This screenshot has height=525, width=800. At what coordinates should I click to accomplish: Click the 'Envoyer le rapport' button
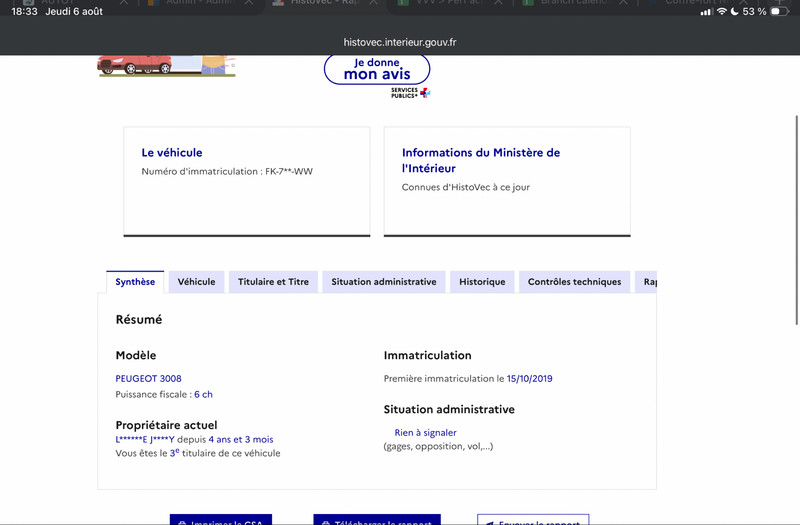pos(533,520)
